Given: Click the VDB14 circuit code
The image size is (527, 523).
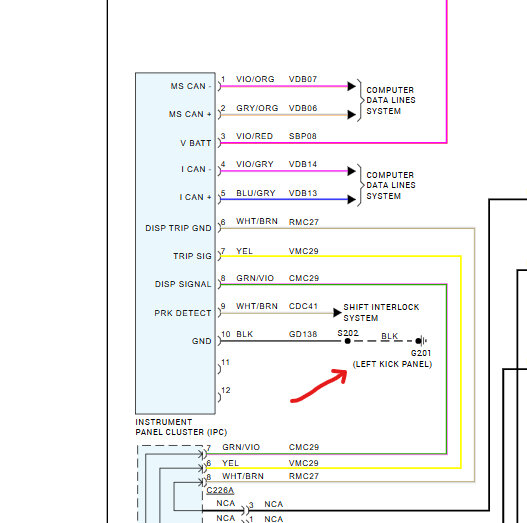Looking at the screenshot, I should (x=303, y=164).
